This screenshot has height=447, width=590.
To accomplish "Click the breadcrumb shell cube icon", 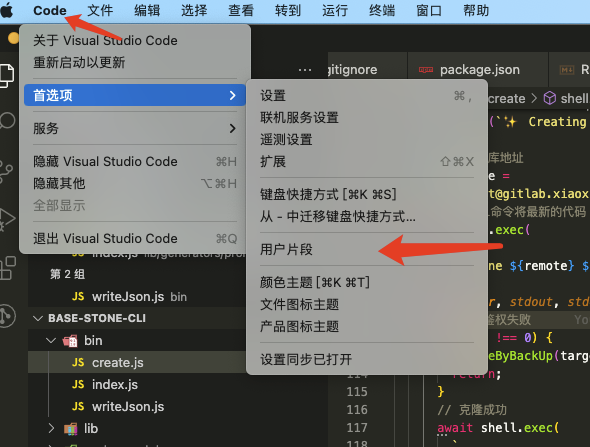I will pos(550,98).
